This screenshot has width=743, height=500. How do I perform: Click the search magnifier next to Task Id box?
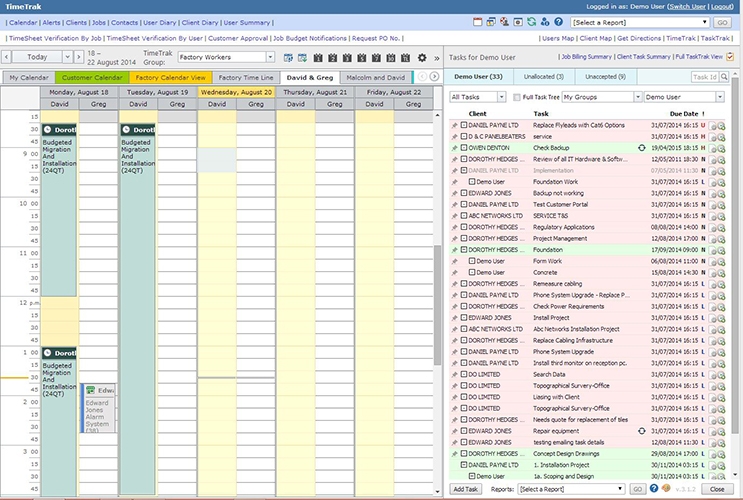(x=724, y=77)
